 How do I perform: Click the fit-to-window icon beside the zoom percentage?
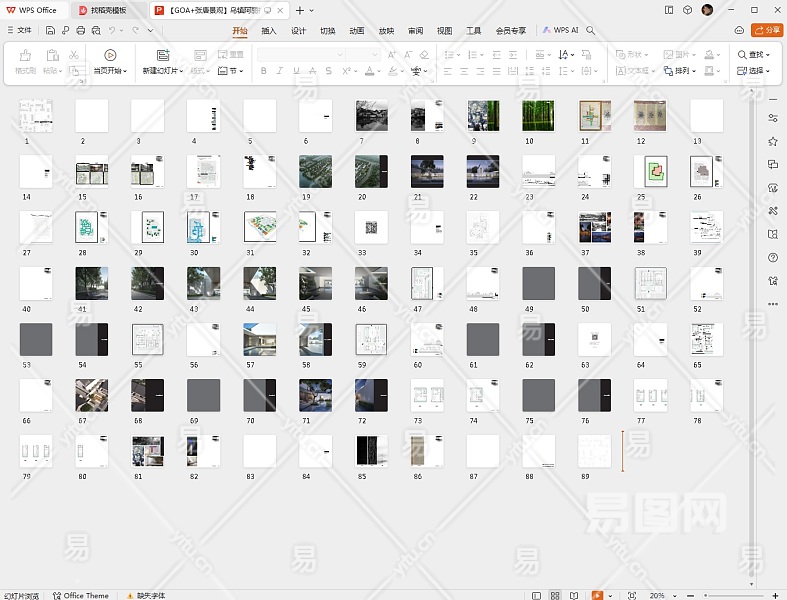632,595
